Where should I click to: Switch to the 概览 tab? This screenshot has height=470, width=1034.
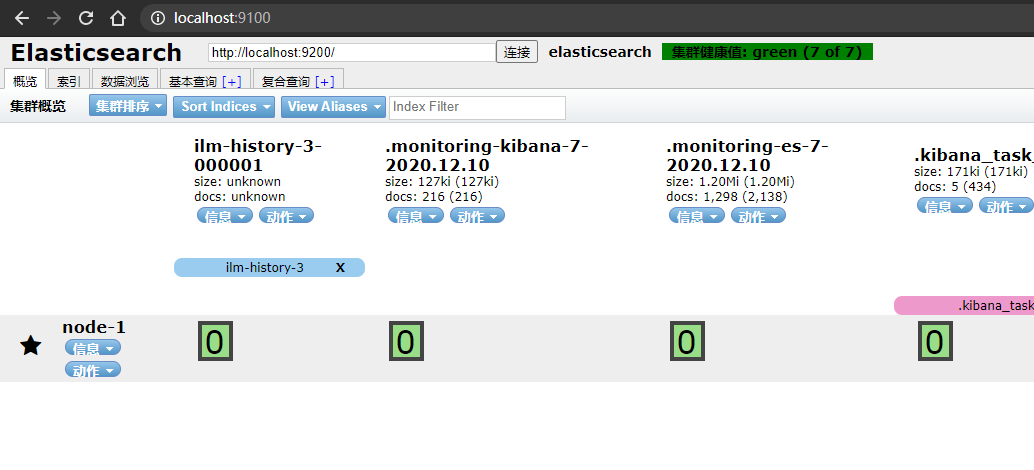point(25,80)
